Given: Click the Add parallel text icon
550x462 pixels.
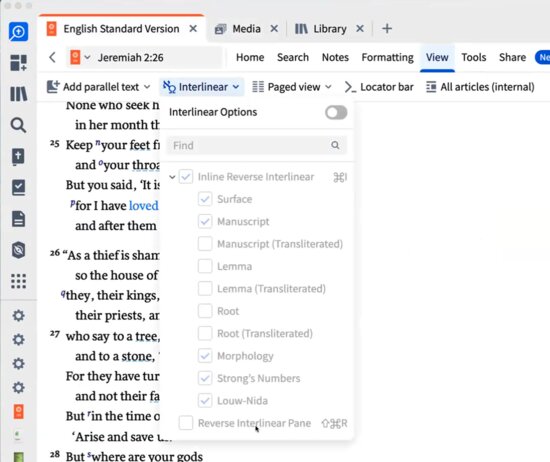Looking at the screenshot, I should (53, 87).
